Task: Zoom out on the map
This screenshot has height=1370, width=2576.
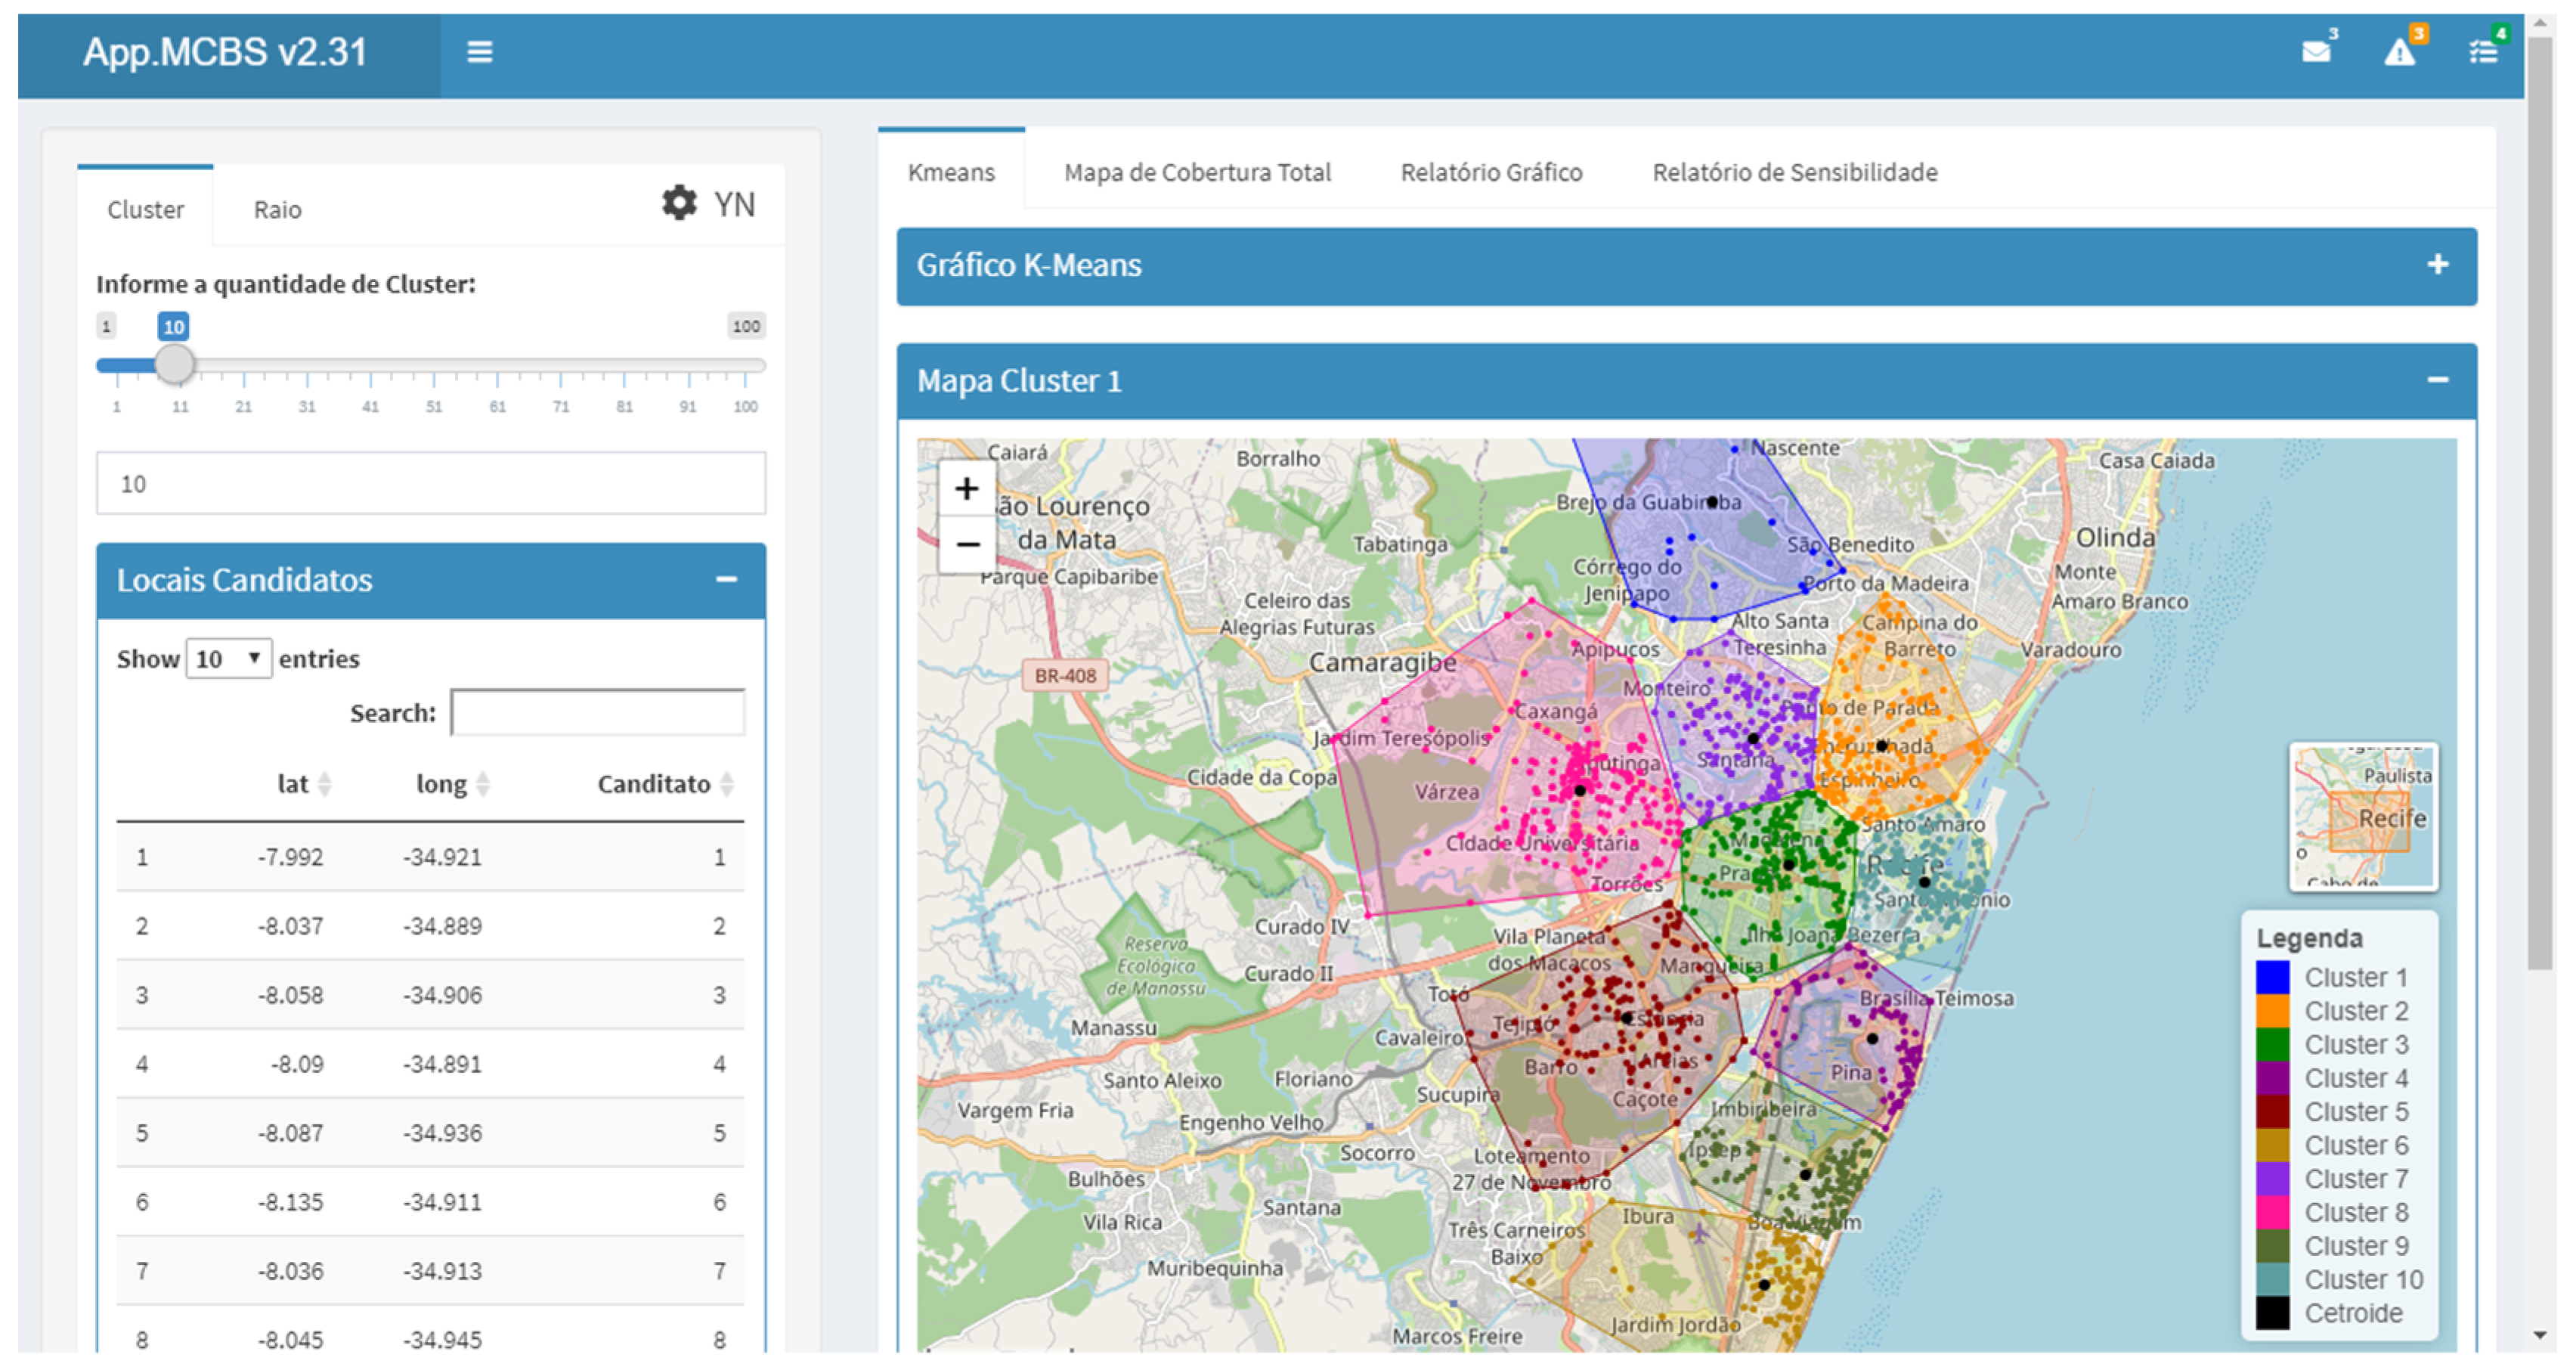Action: [x=966, y=545]
